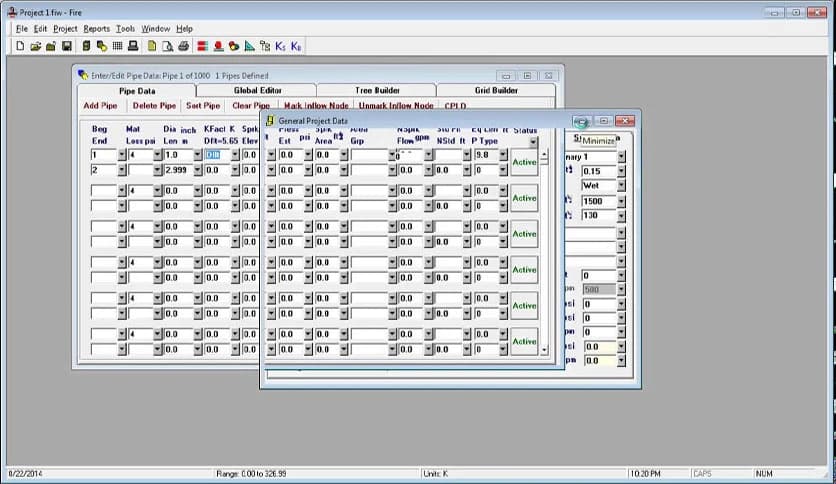Image resolution: width=836 pixels, height=484 pixels.
Task: Click the Unmark Inflow Node button
Action: pos(396,106)
